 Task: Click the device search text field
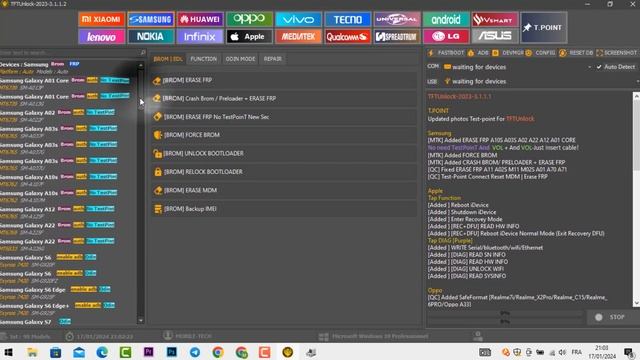69,53
